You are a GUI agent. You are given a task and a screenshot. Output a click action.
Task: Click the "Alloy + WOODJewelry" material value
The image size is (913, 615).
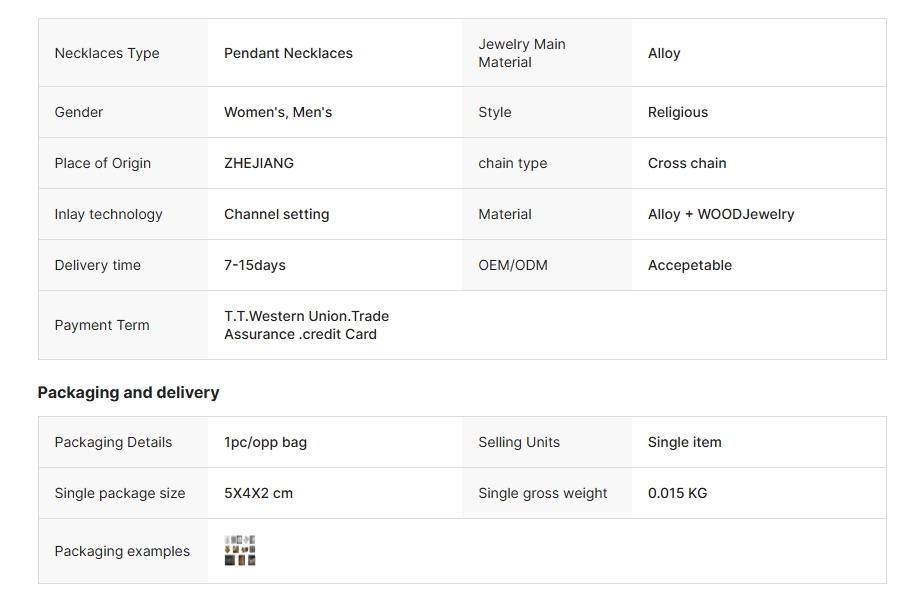coord(721,214)
